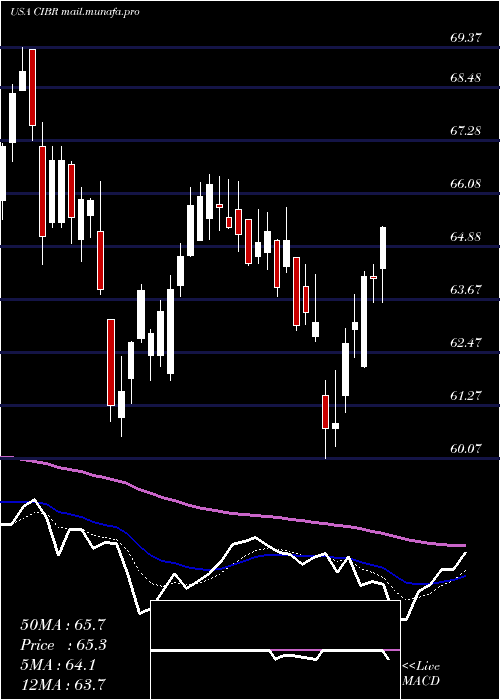This screenshot has height=700, width=500.
Task: Click the 63.67 price axis label
Action: click(466, 290)
